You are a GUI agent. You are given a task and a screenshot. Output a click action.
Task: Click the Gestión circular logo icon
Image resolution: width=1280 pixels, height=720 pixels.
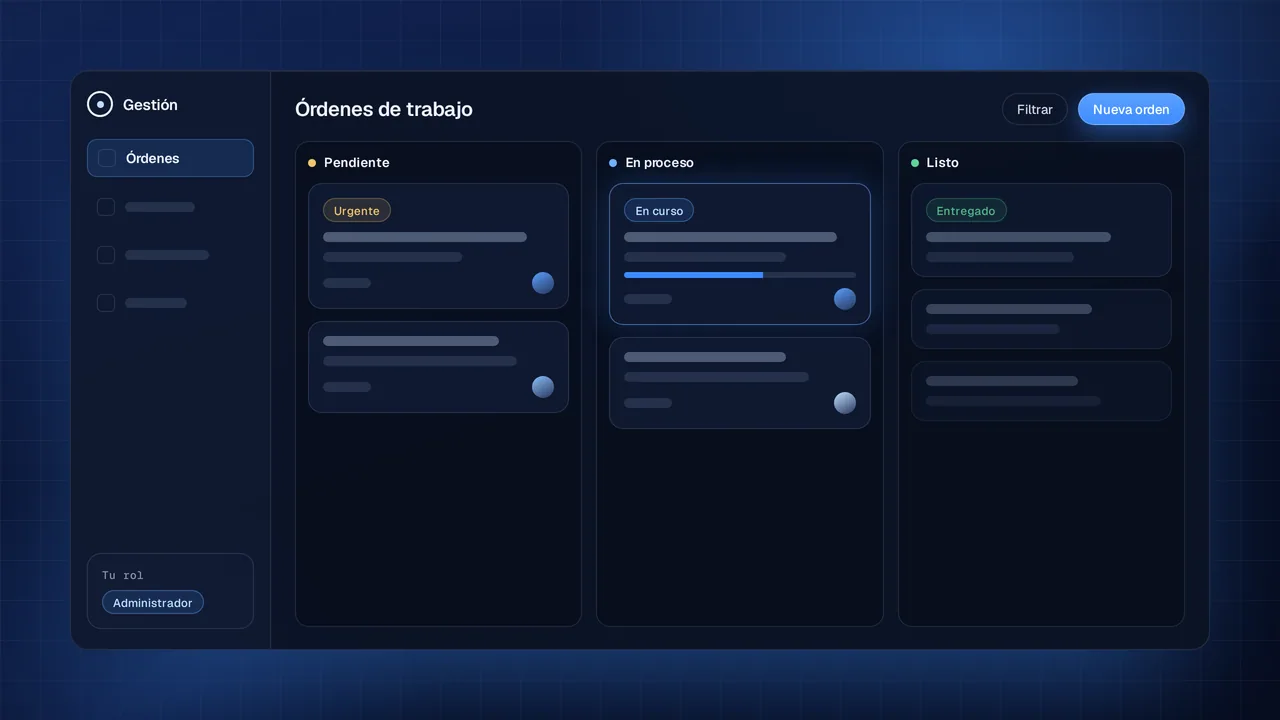pyautogui.click(x=100, y=104)
